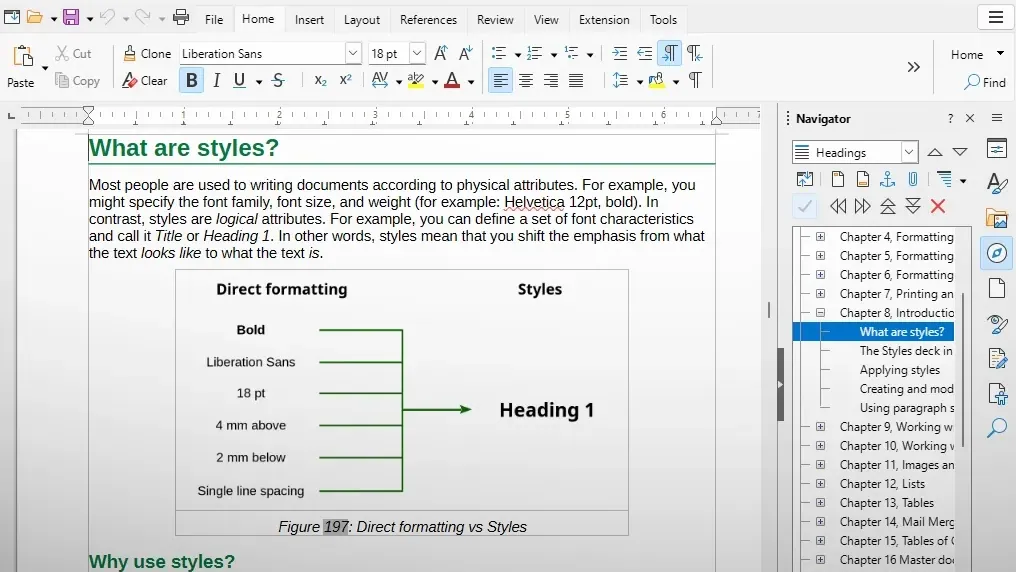Apply red font color
This screenshot has width=1016, height=572.
(452, 80)
